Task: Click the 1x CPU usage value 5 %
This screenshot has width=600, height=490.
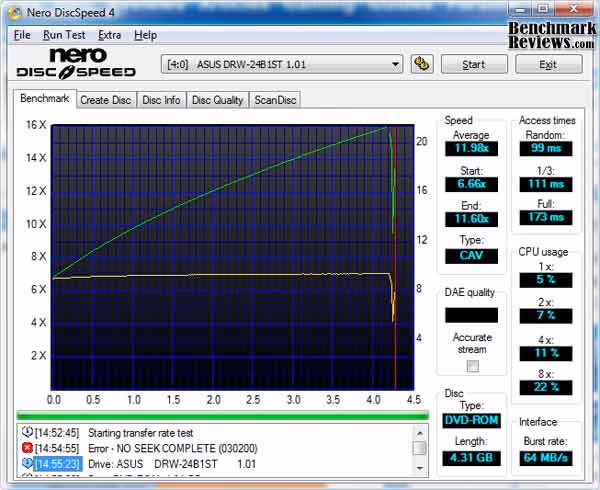Action: (546, 280)
